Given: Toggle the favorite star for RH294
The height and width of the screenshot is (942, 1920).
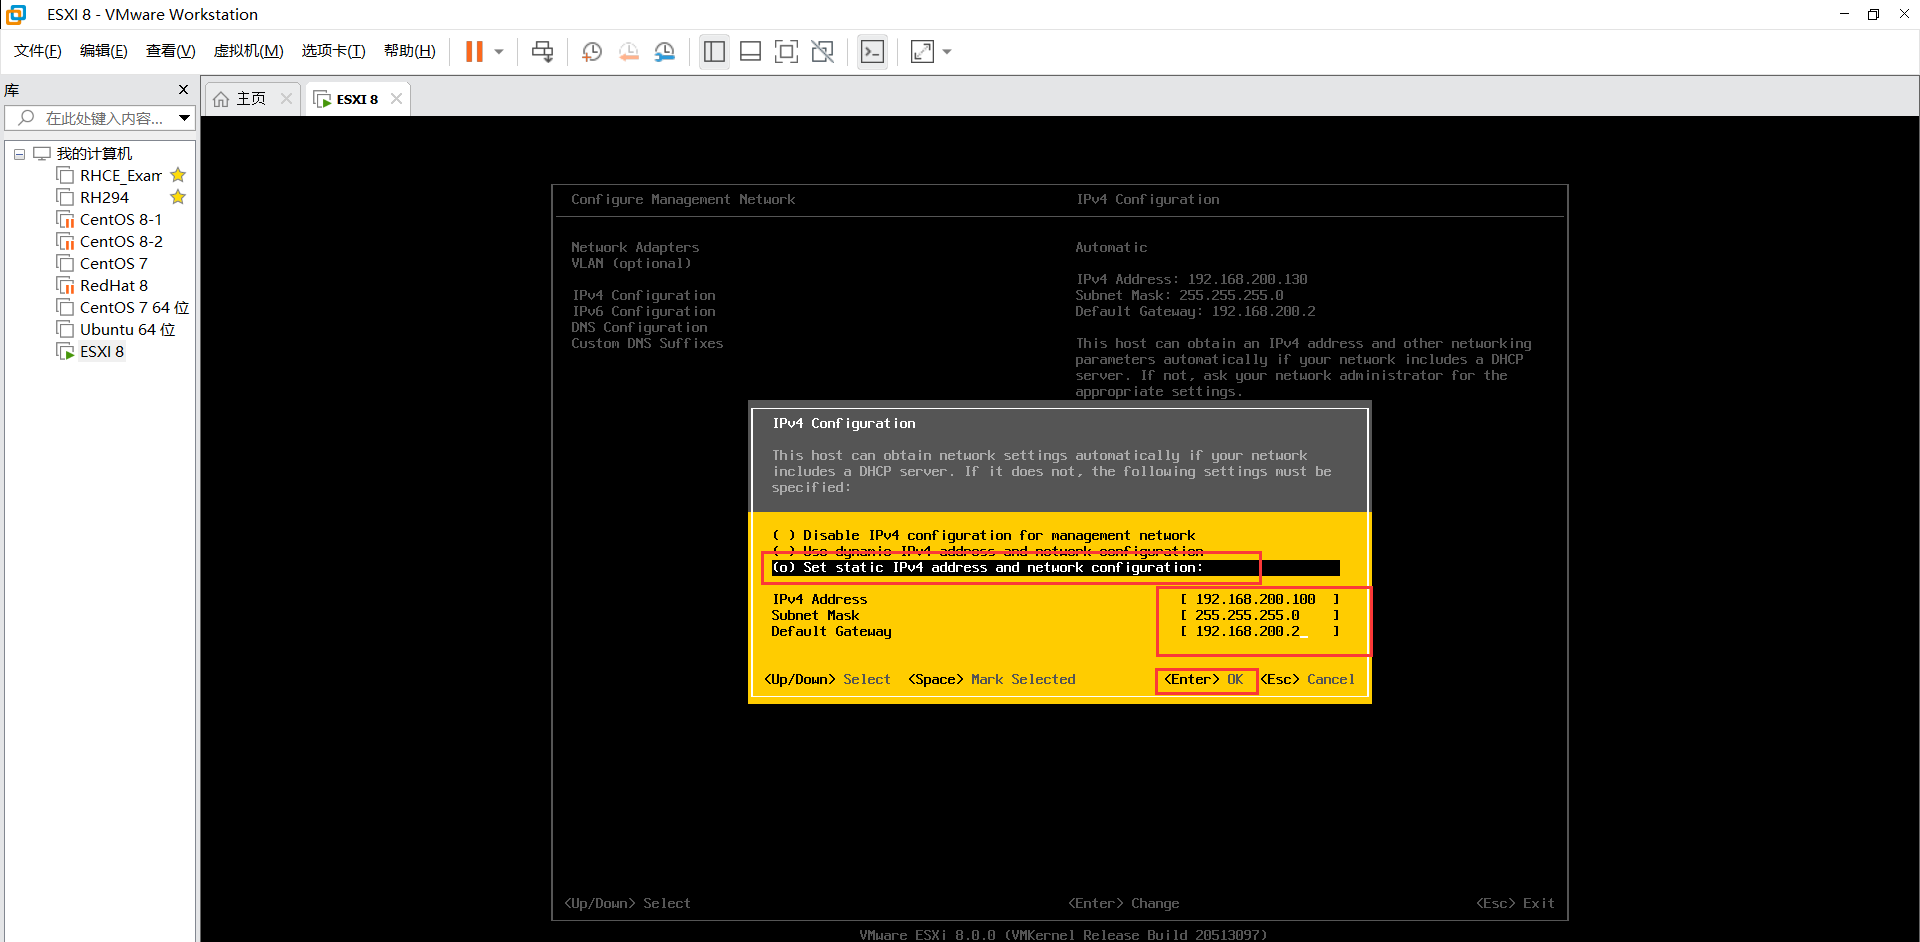Looking at the screenshot, I should click(178, 197).
